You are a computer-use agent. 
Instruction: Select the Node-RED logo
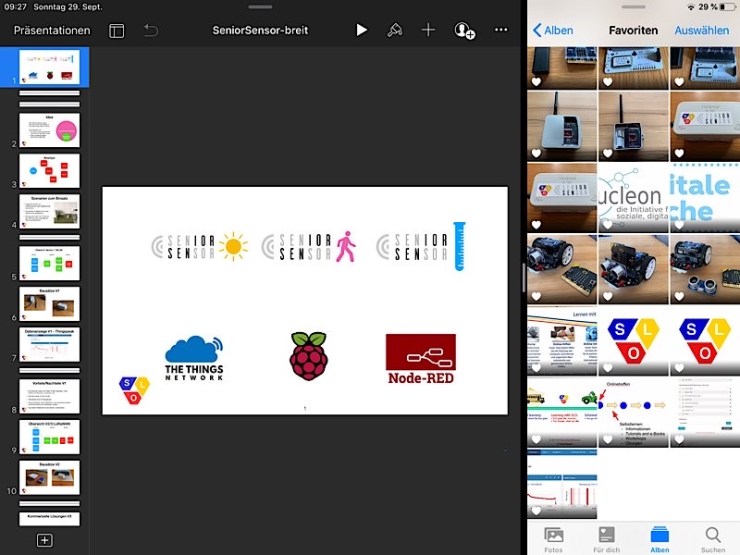pyautogui.click(x=420, y=359)
